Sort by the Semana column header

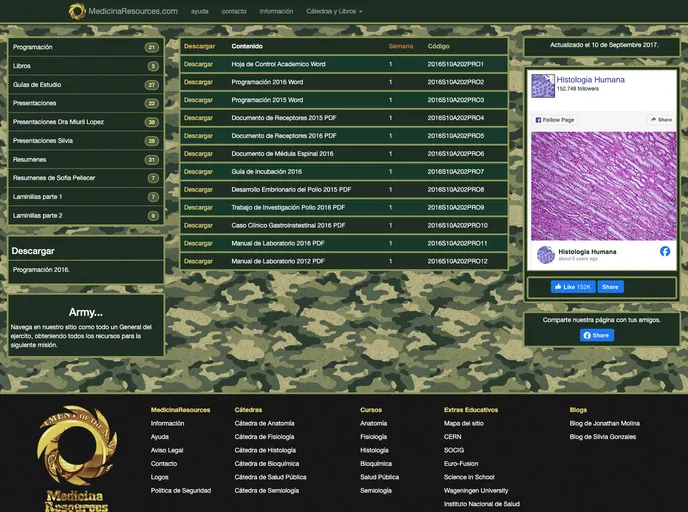point(400,46)
